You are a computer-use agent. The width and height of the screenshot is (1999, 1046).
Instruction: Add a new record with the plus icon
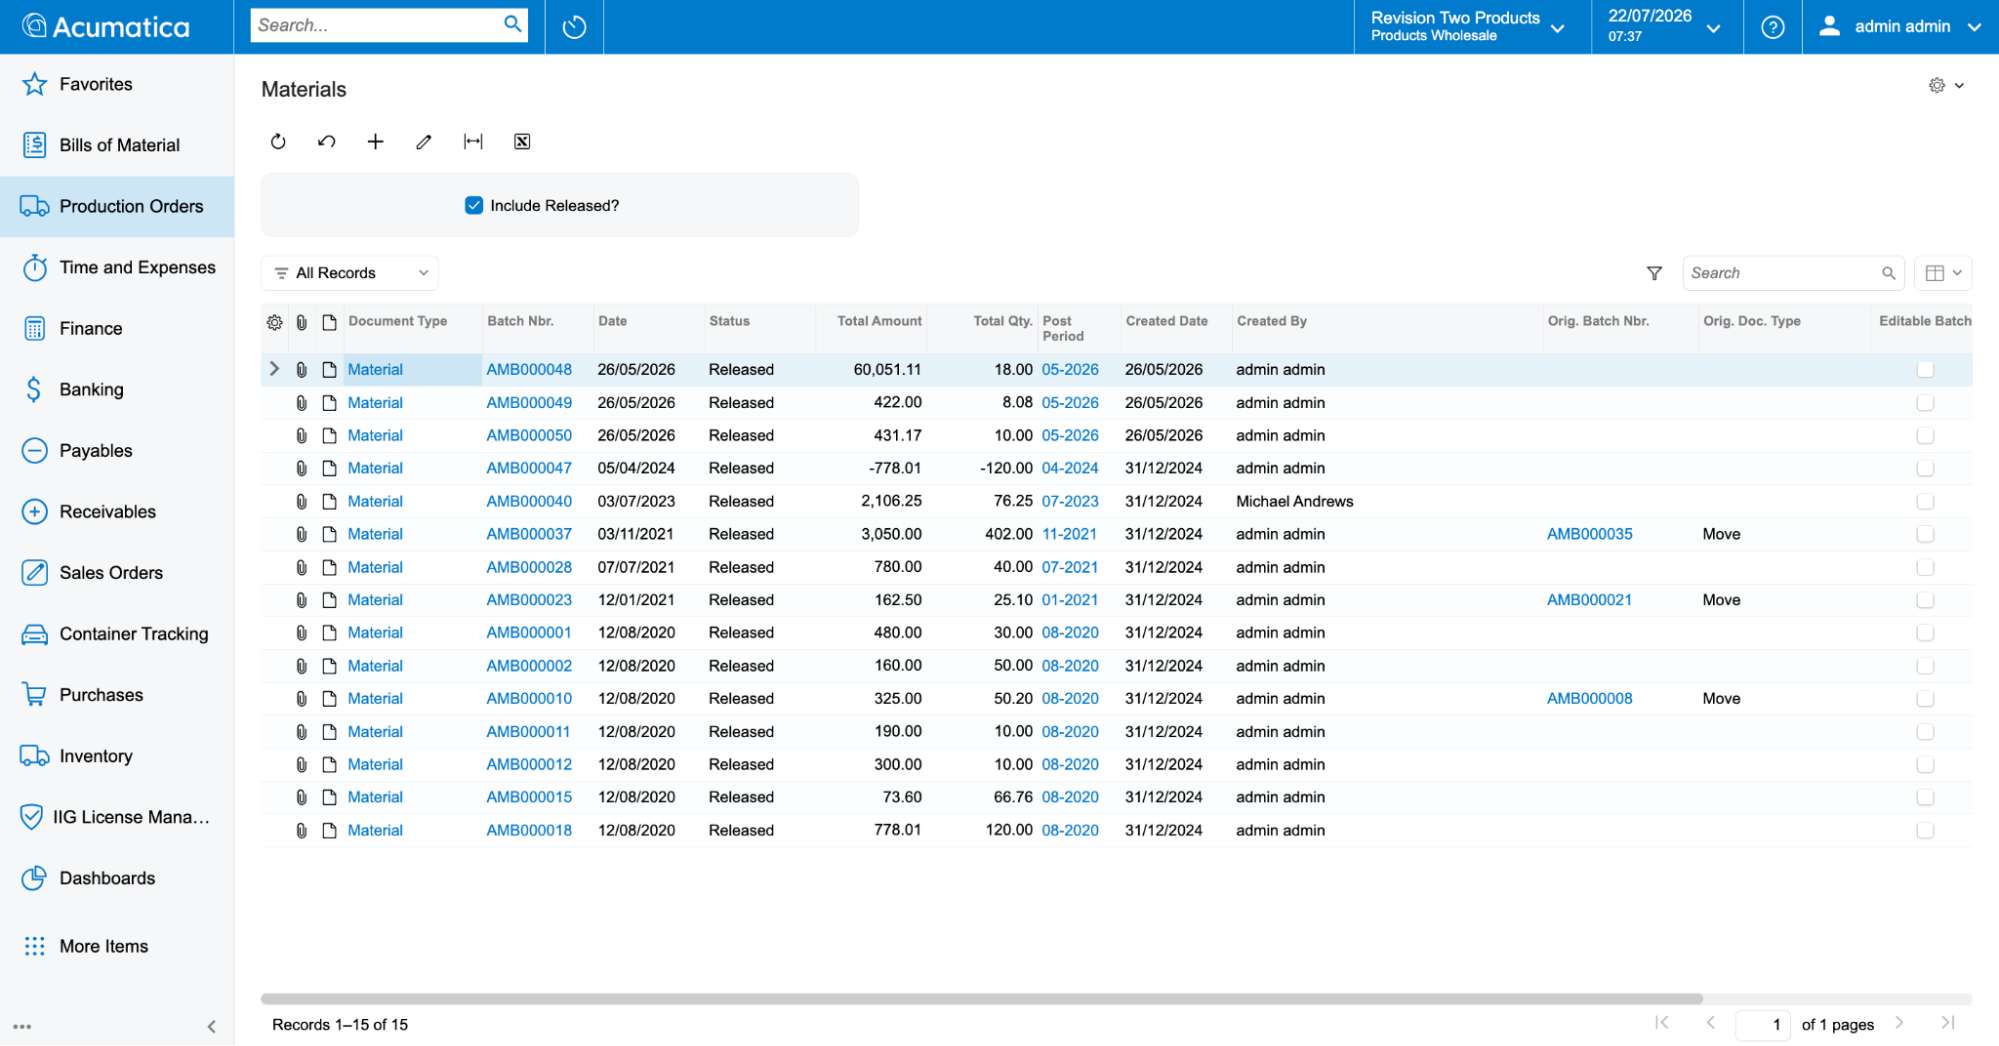(375, 142)
